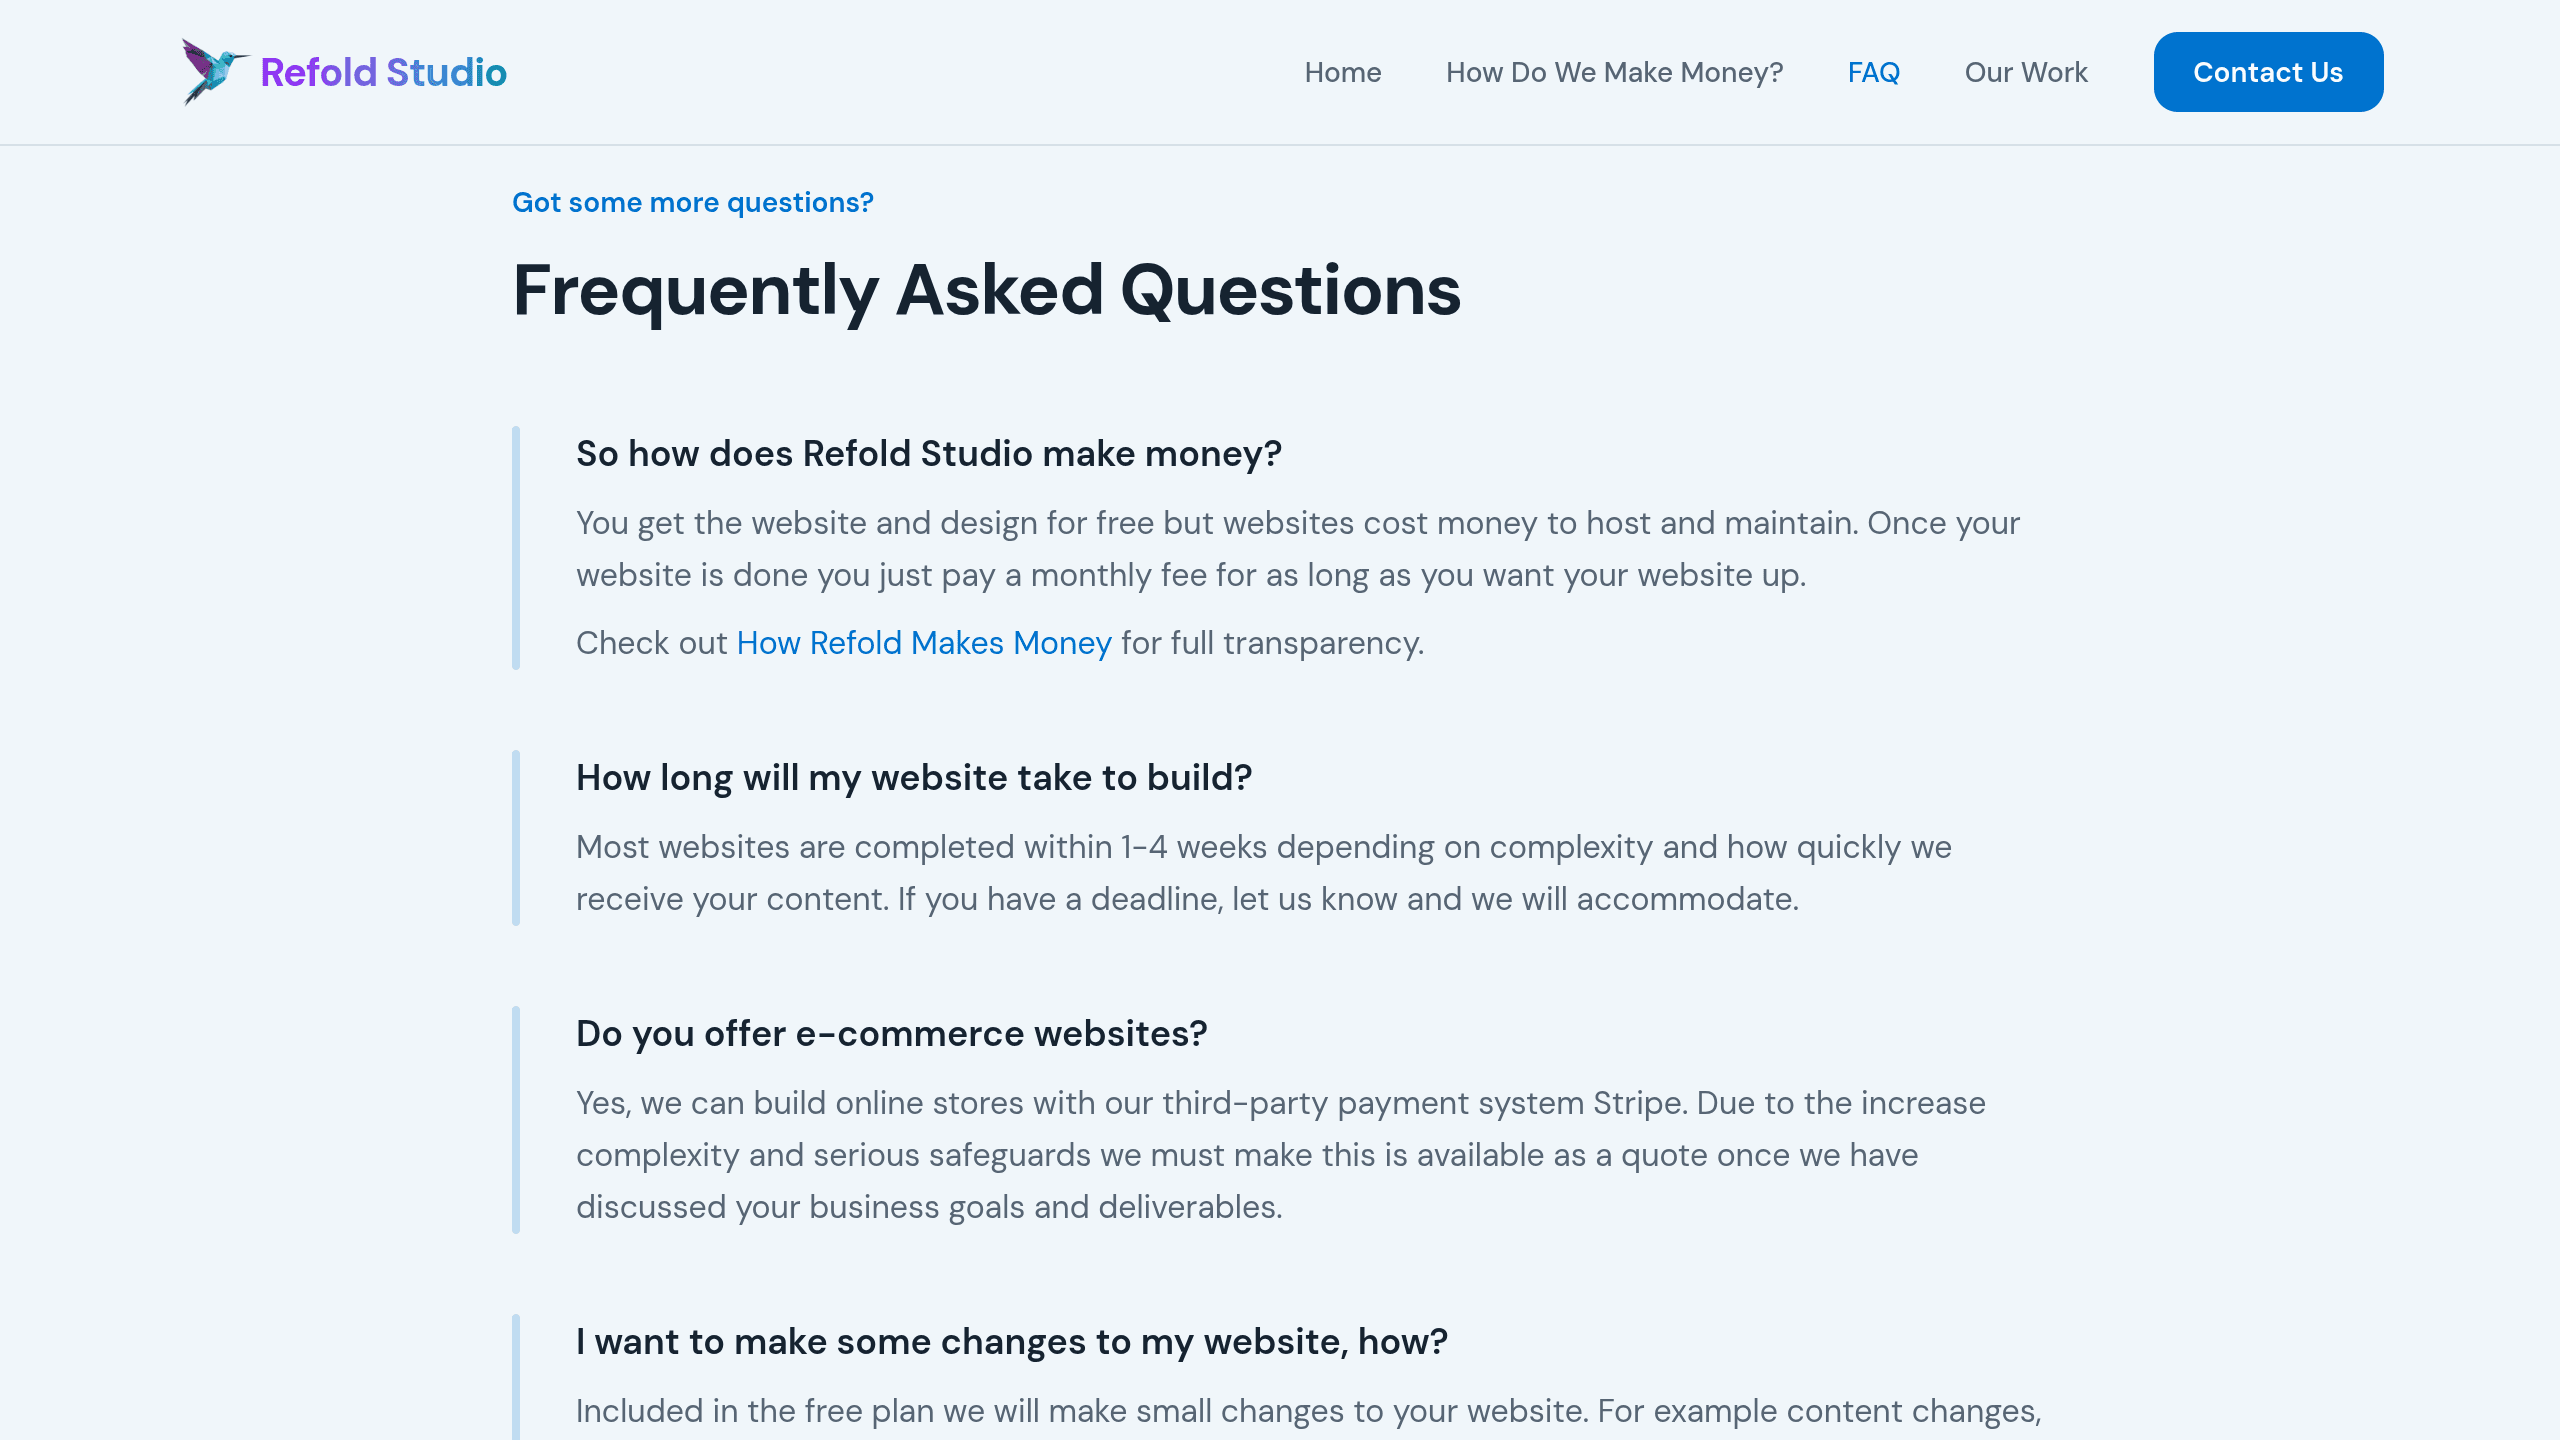2560x1440 pixels.
Task: Click the hummingbird logo icon
Action: [210, 71]
